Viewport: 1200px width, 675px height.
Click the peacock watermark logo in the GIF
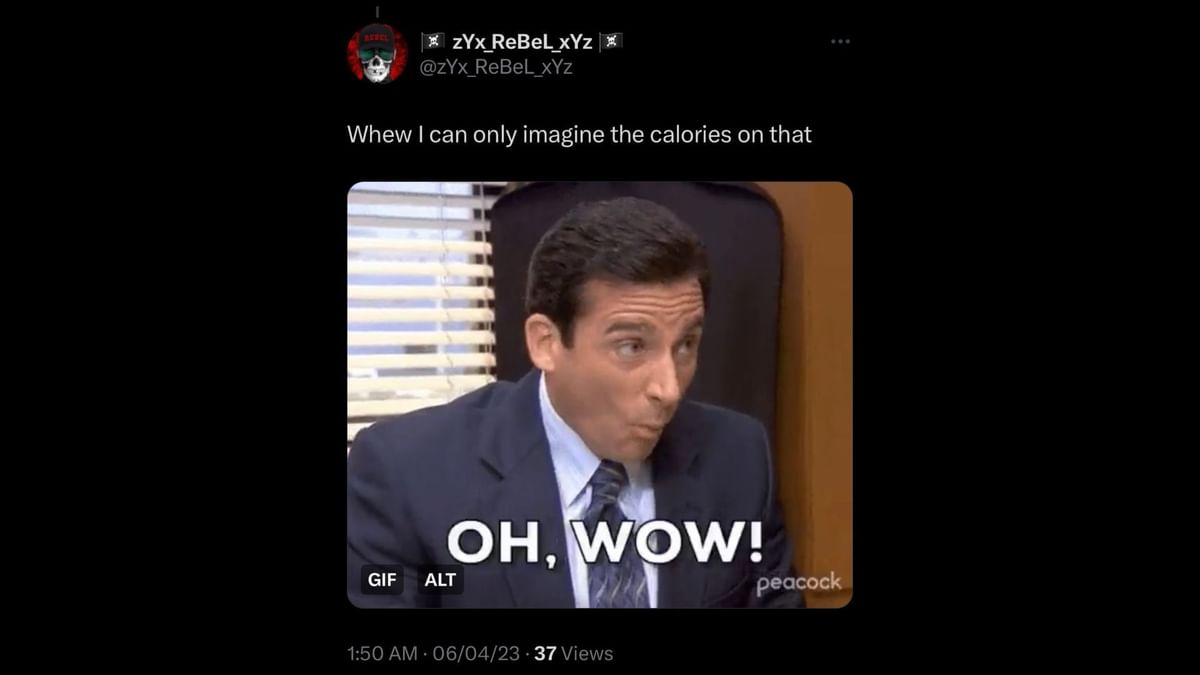(798, 583)
